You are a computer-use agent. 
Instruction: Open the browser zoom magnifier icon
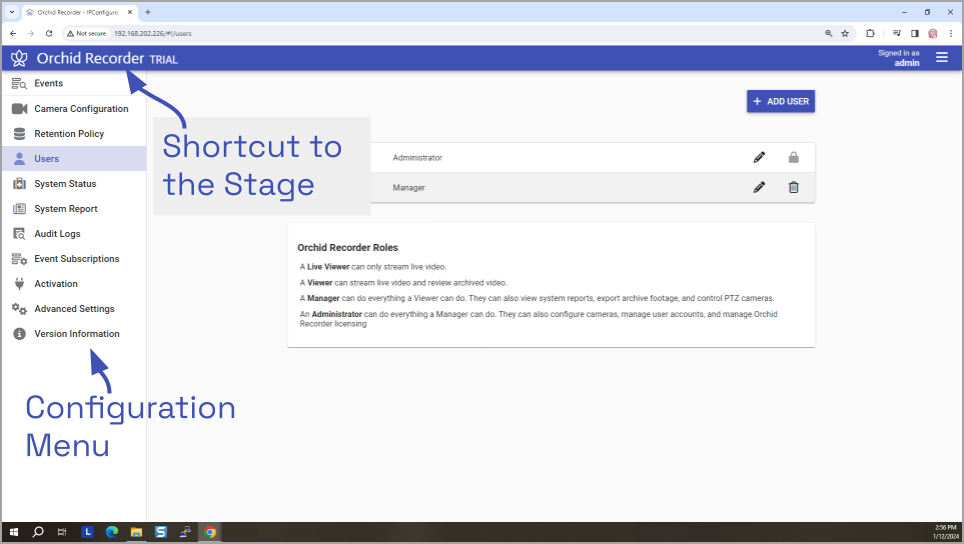click(x=828, y=33)
